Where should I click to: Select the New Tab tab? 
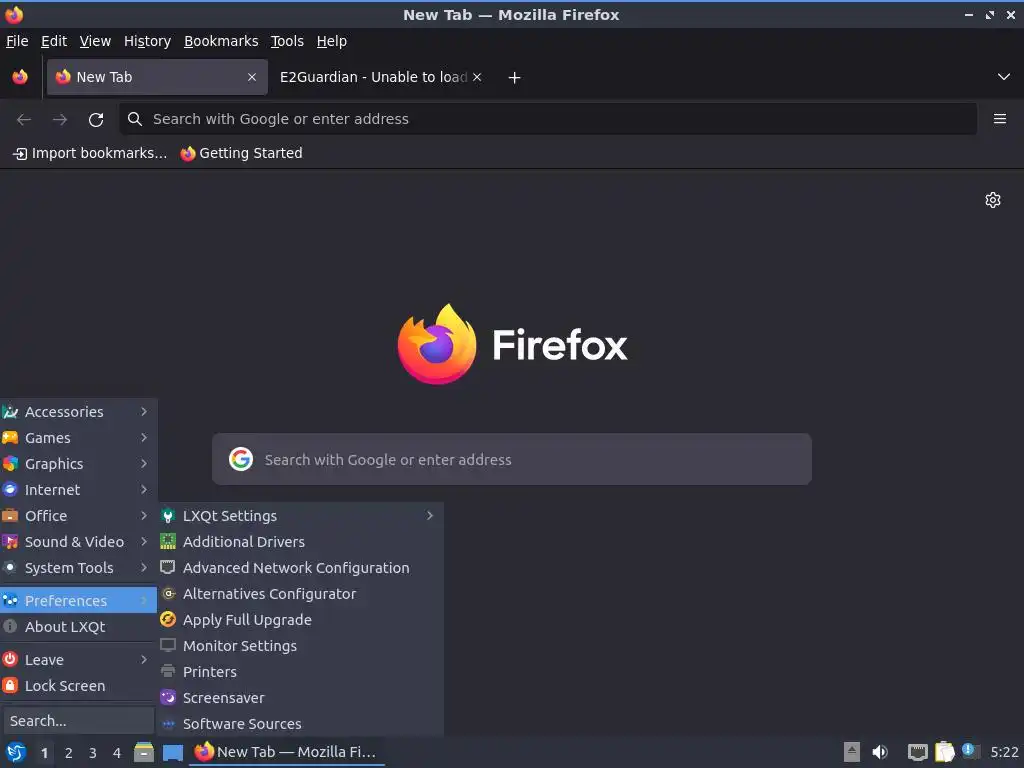pos(157,77)
